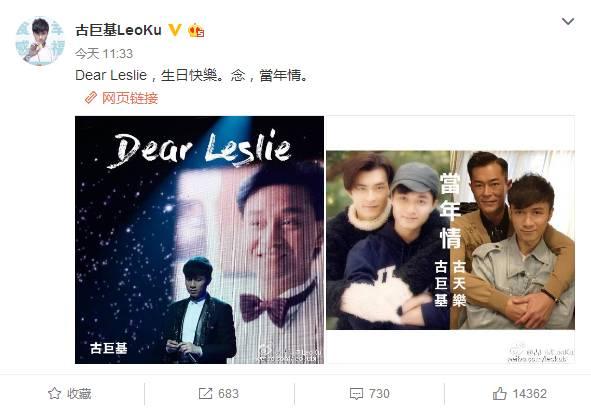The height and width of the screenshot is (410, 591).
Task: Click the weibo watermark on collage image
Action: [x=541, y=355]
